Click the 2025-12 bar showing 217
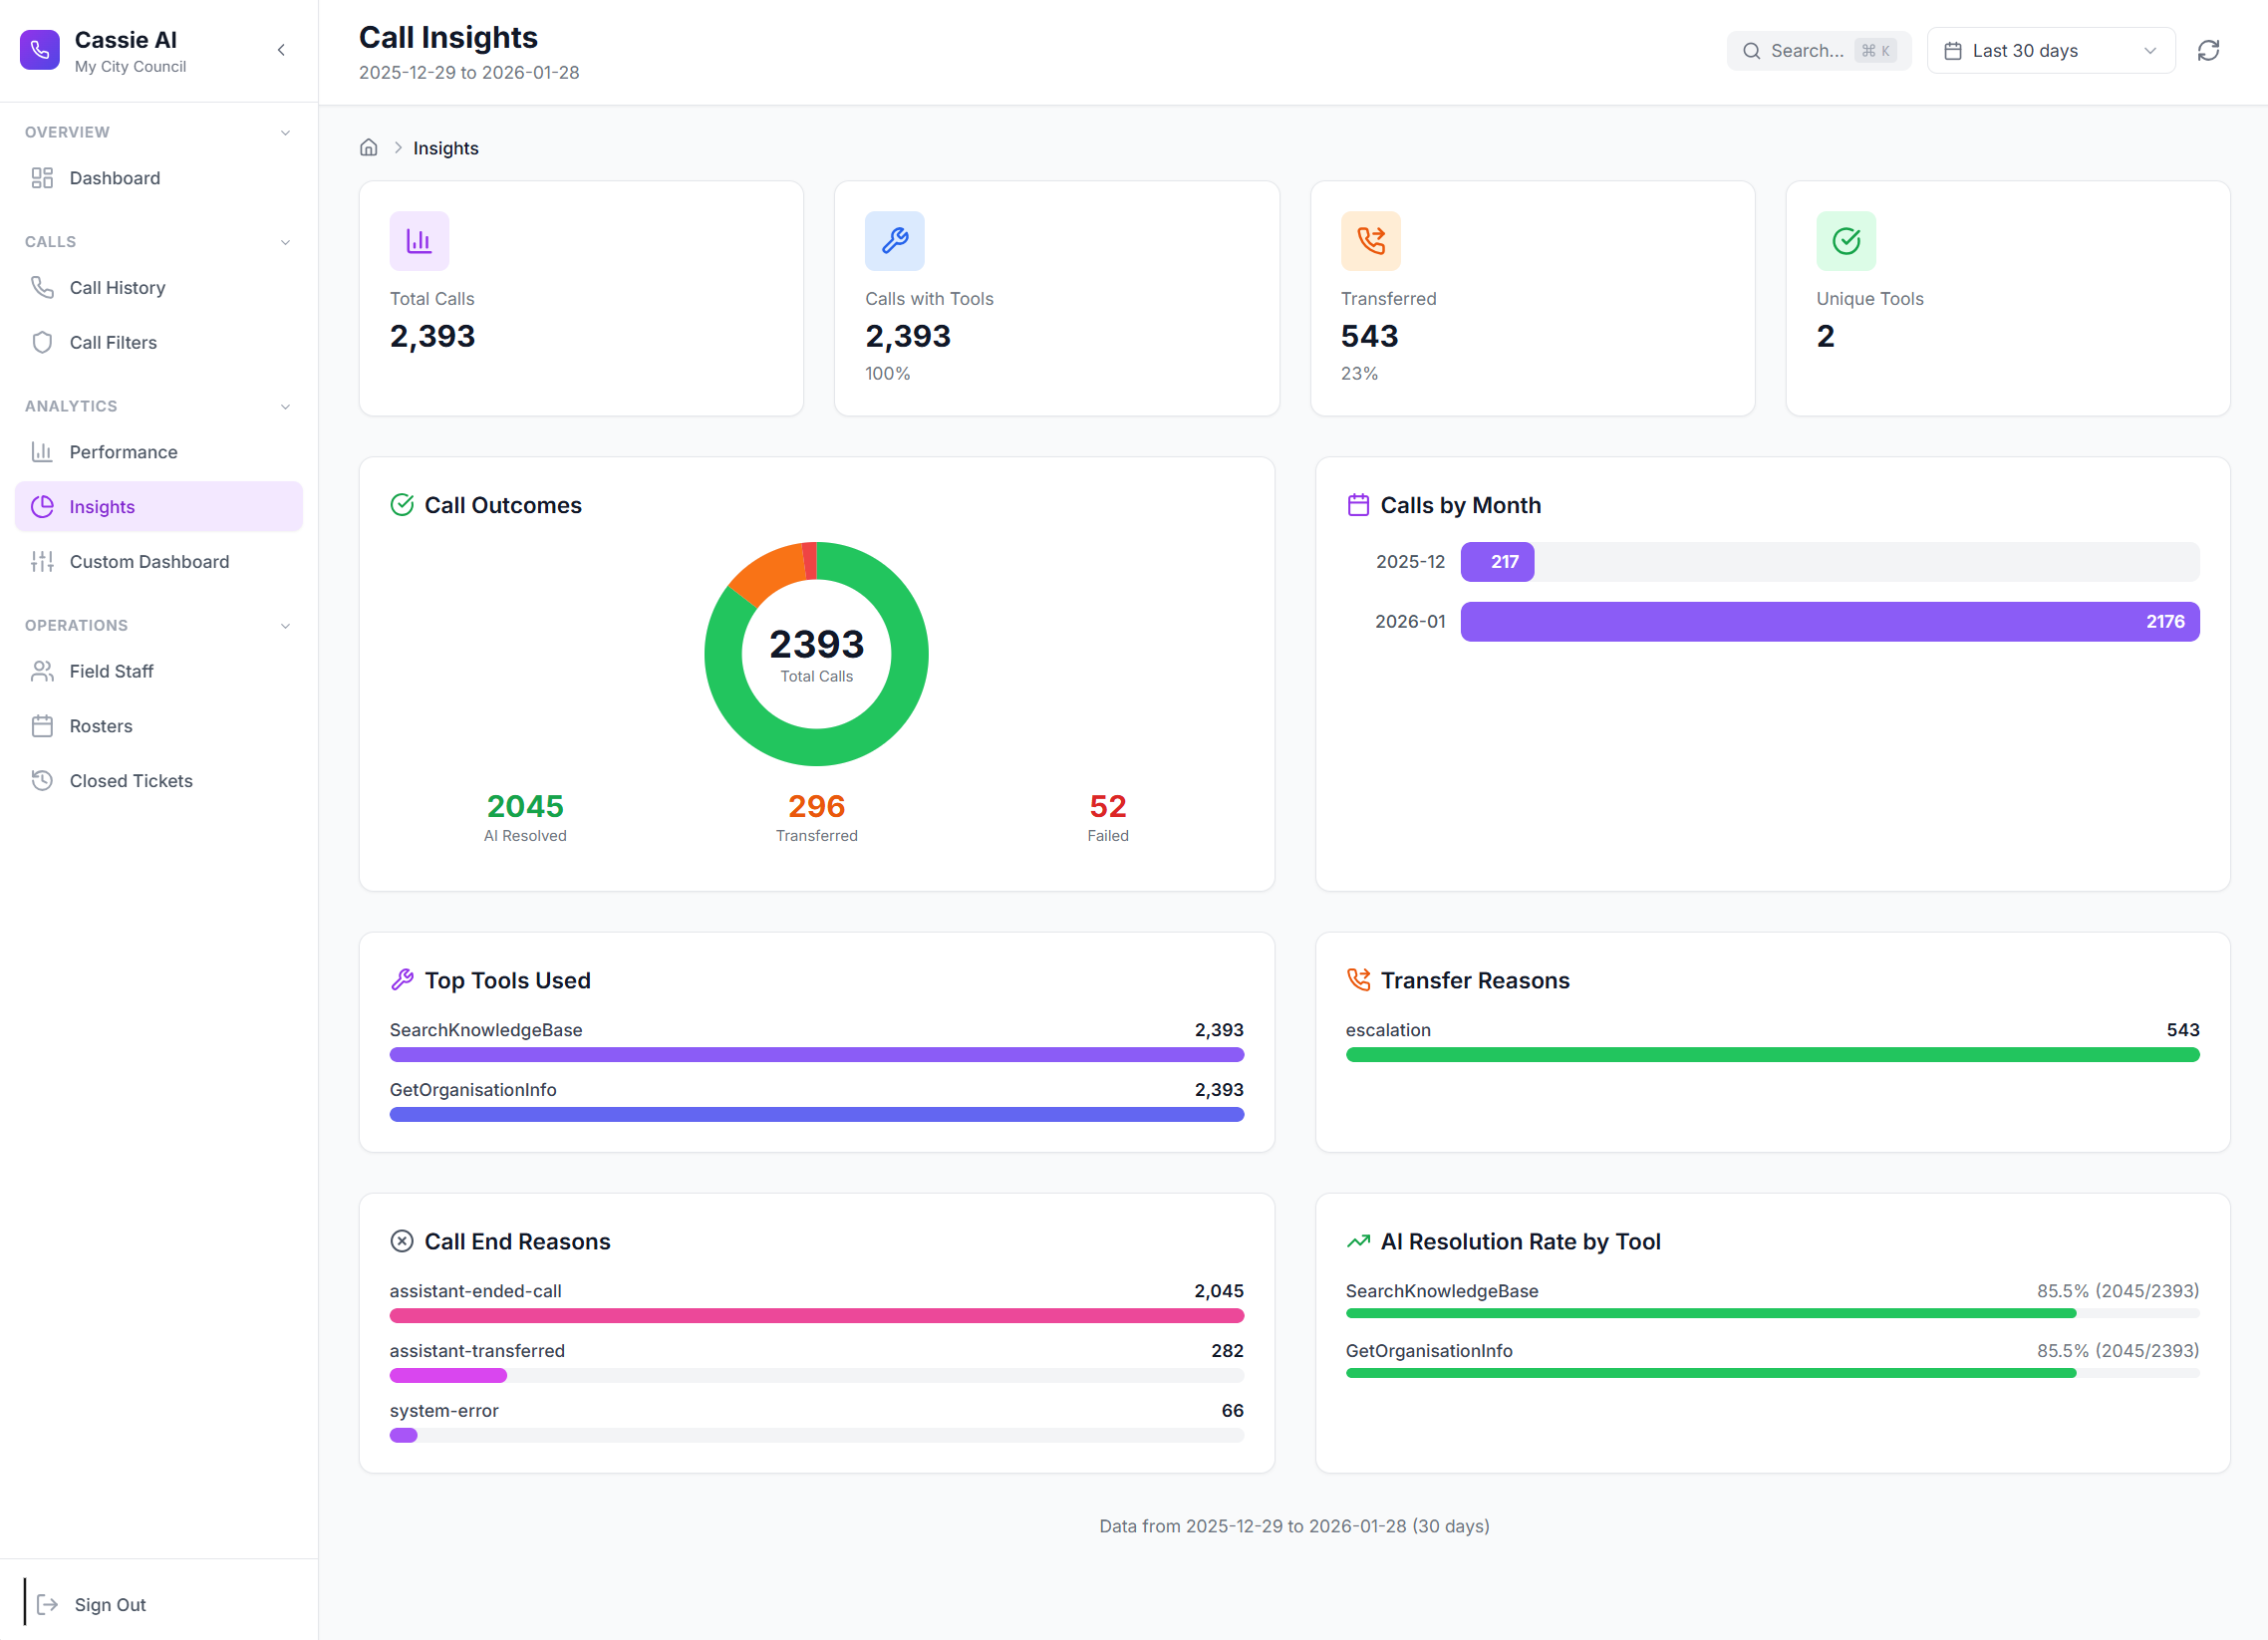 1497,562
